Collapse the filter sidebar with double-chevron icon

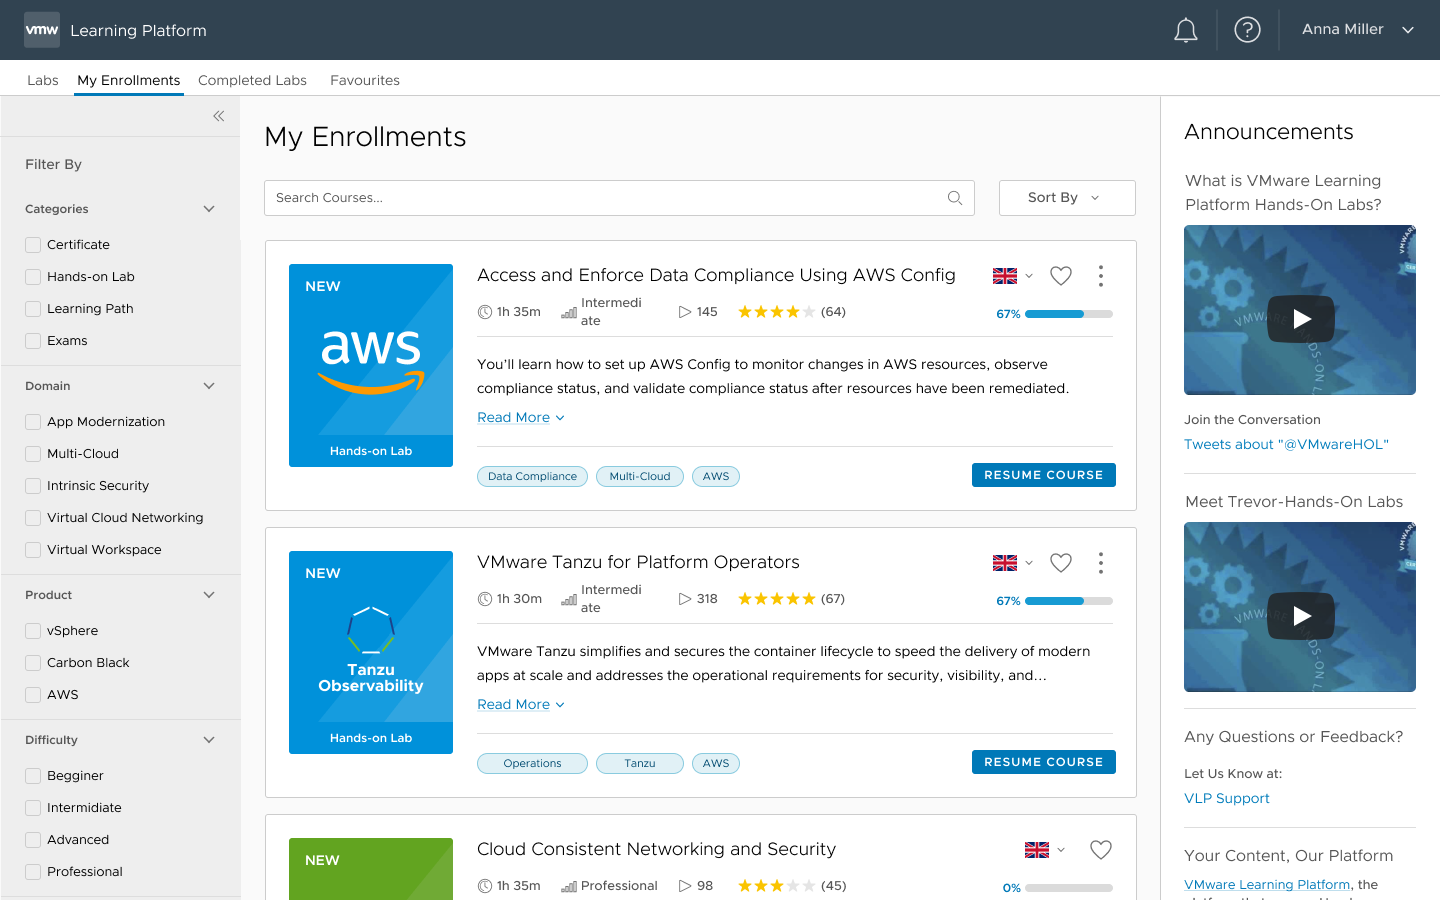218,116
